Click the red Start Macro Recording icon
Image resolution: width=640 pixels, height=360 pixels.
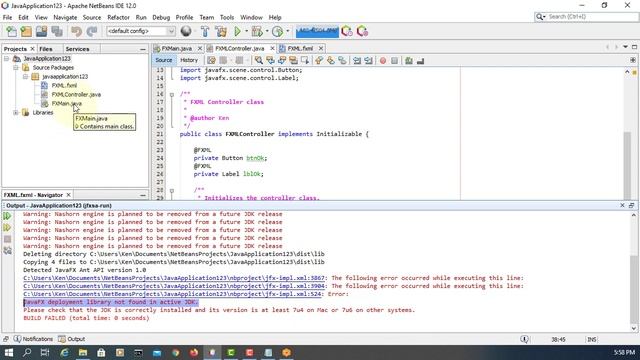[383, 60]
